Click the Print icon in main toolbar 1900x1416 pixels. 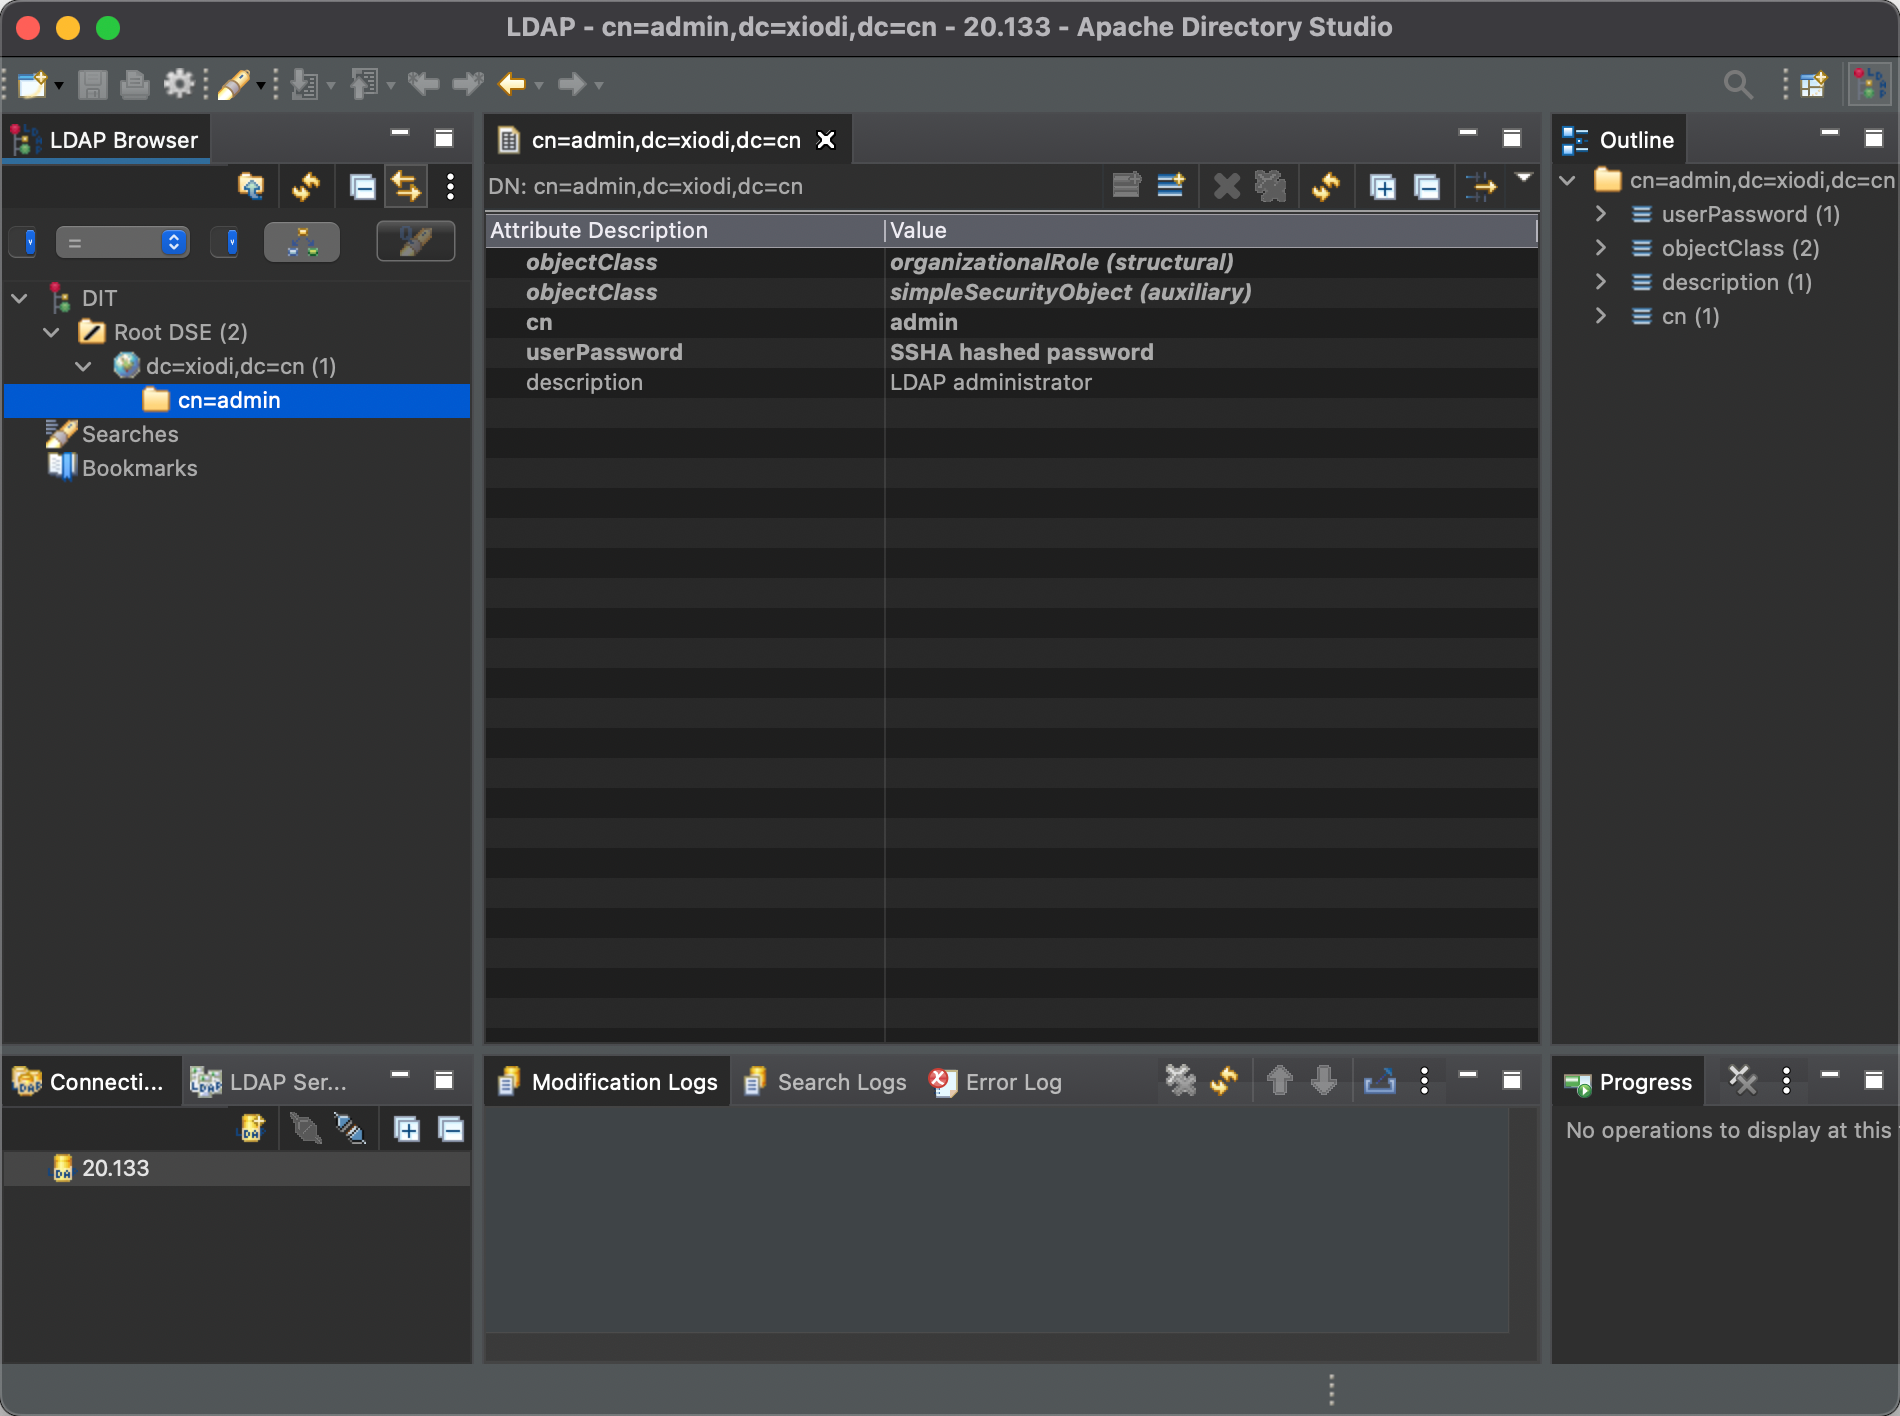(134, 84)
